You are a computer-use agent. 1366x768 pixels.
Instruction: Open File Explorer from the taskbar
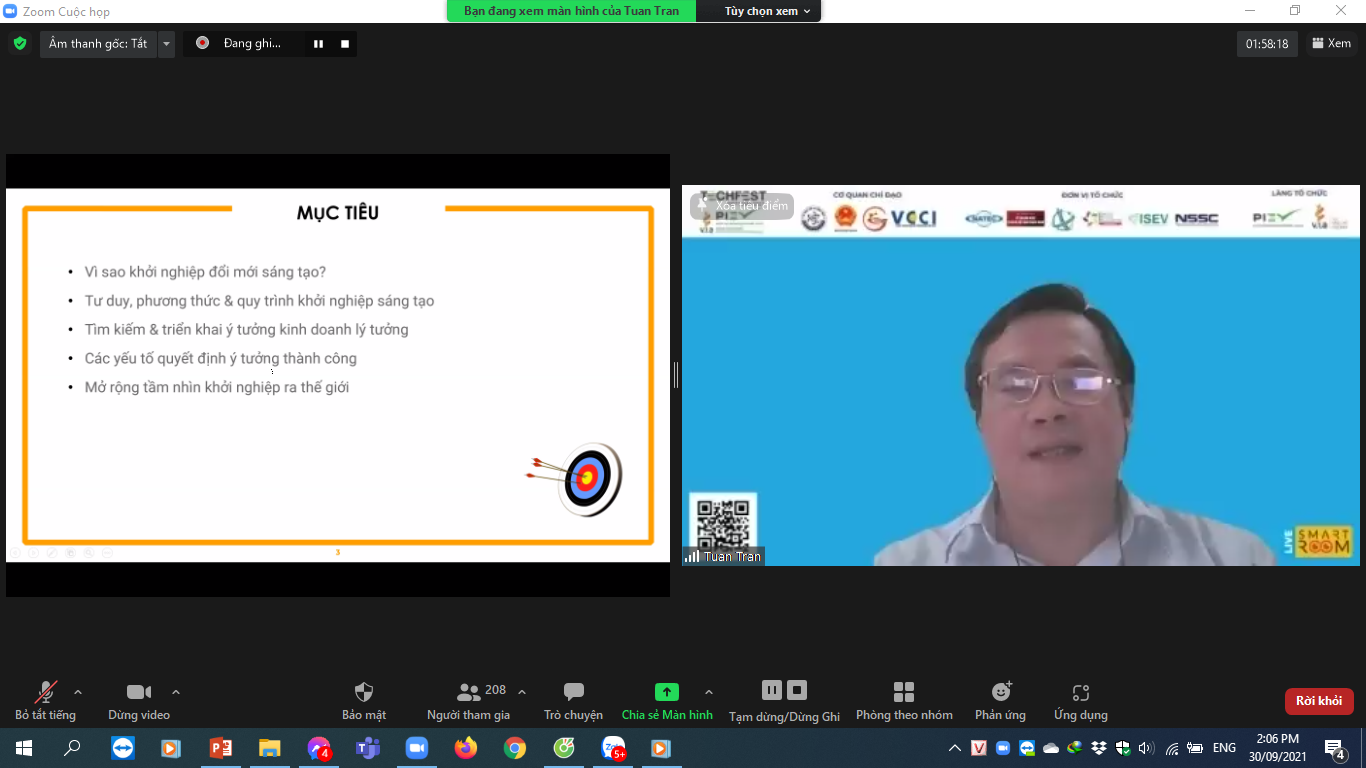pos(269,748)
